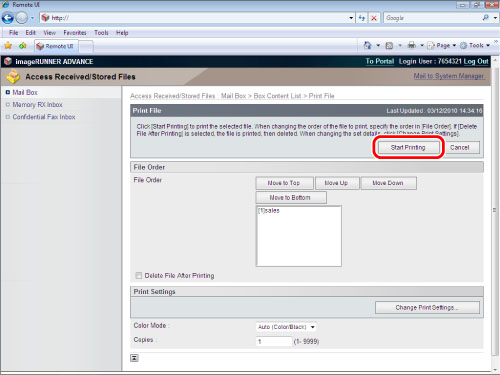Open the Page menu dropdown
The image size is (500, 375).
[x=442, y=45]
